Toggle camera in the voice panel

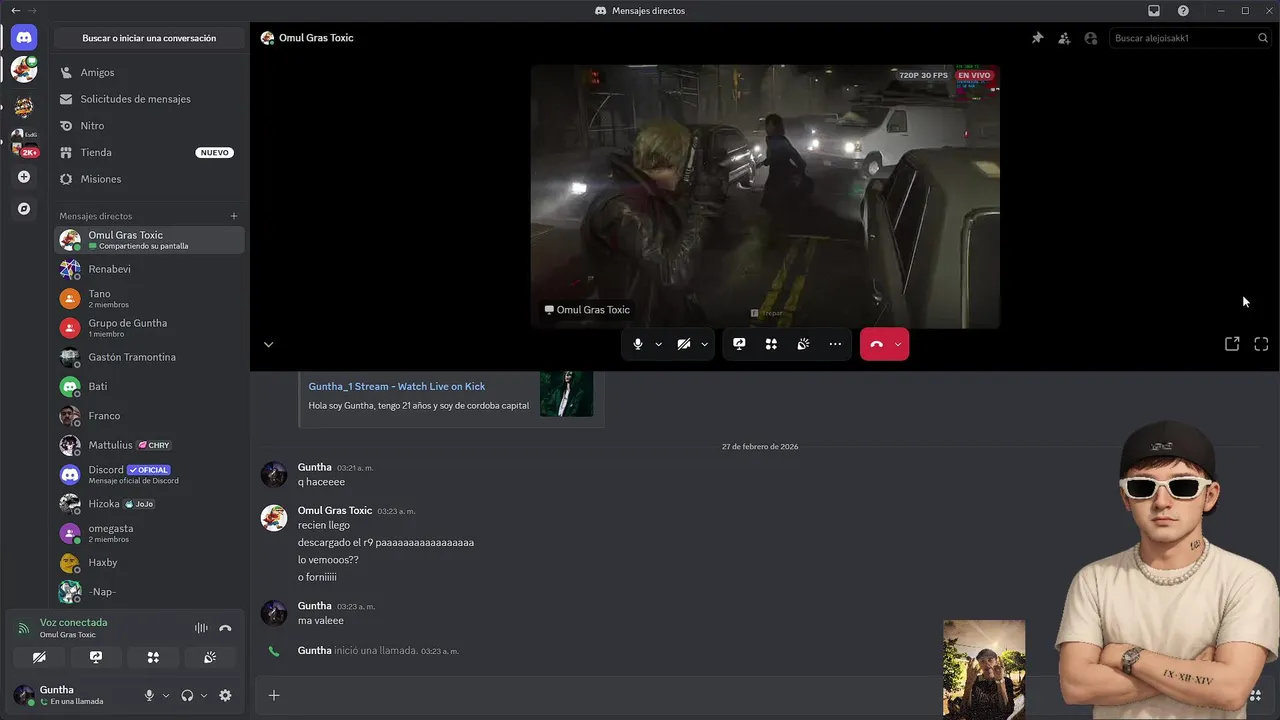pyautogui.click(x=39, y=657)
